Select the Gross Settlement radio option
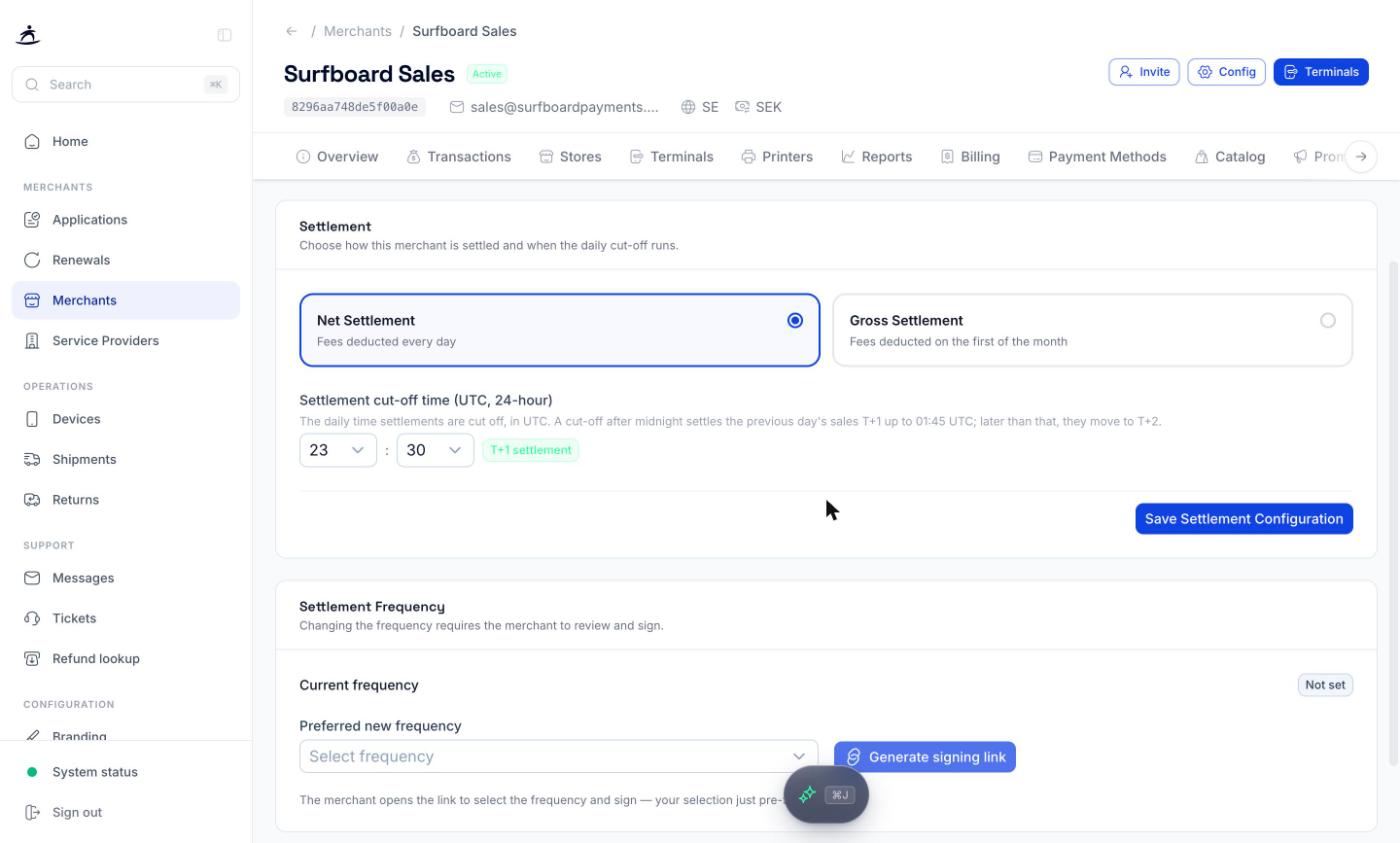Viewport: 1400px width, 843px height. [x=1327, y=320]
